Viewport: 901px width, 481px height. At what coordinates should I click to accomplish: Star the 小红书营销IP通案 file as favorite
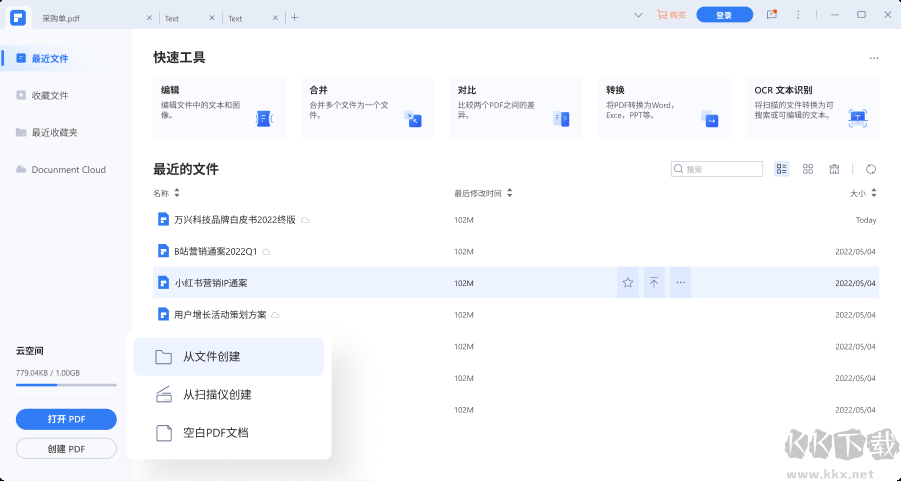(x=628, y=283)
